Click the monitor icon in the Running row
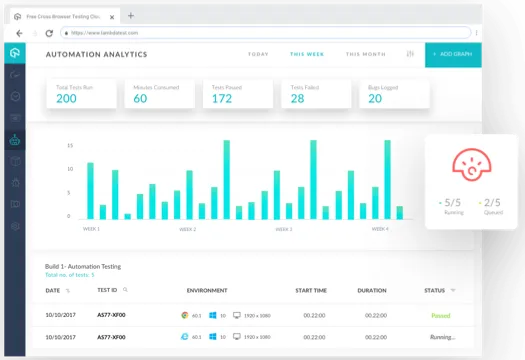 [x=237, y=337]
